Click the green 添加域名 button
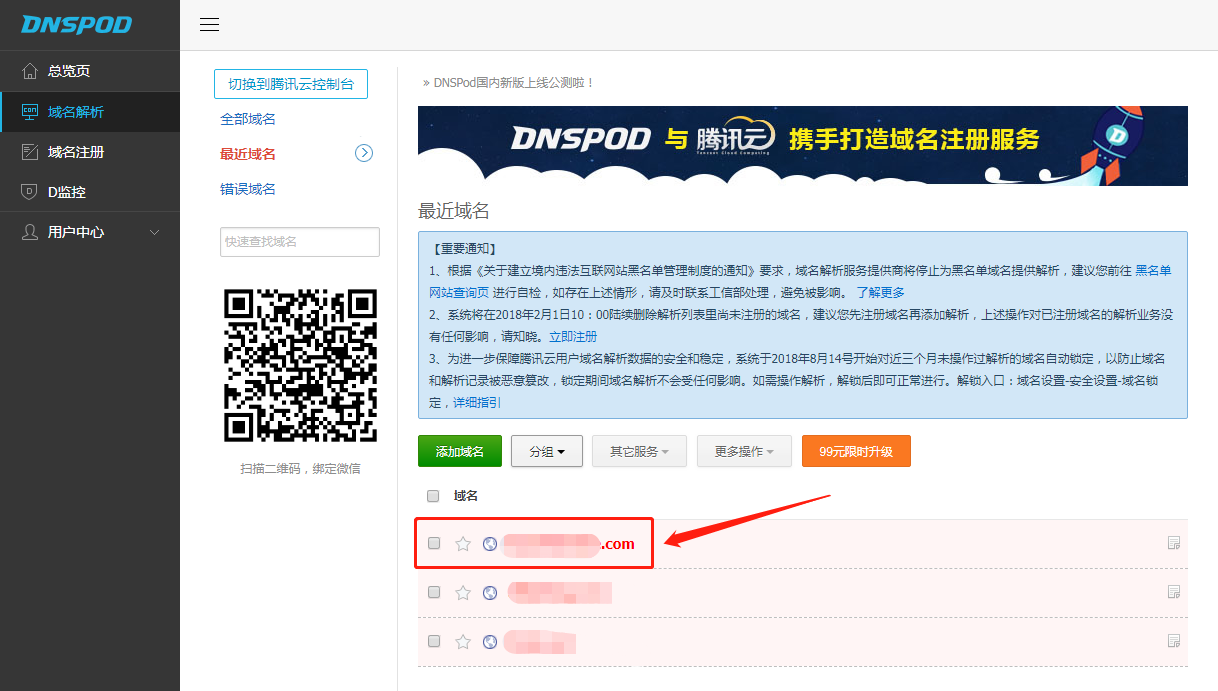Image resolution: width=1218 pixels, height=691 pixels. tap(459, 451)
